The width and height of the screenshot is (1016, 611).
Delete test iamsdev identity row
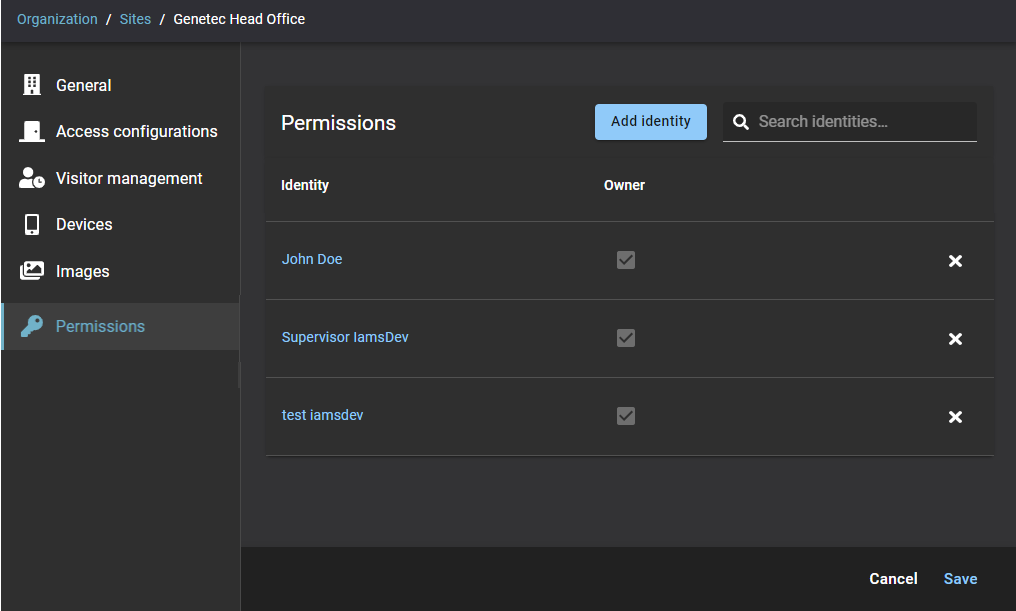(x=955, y=417)
